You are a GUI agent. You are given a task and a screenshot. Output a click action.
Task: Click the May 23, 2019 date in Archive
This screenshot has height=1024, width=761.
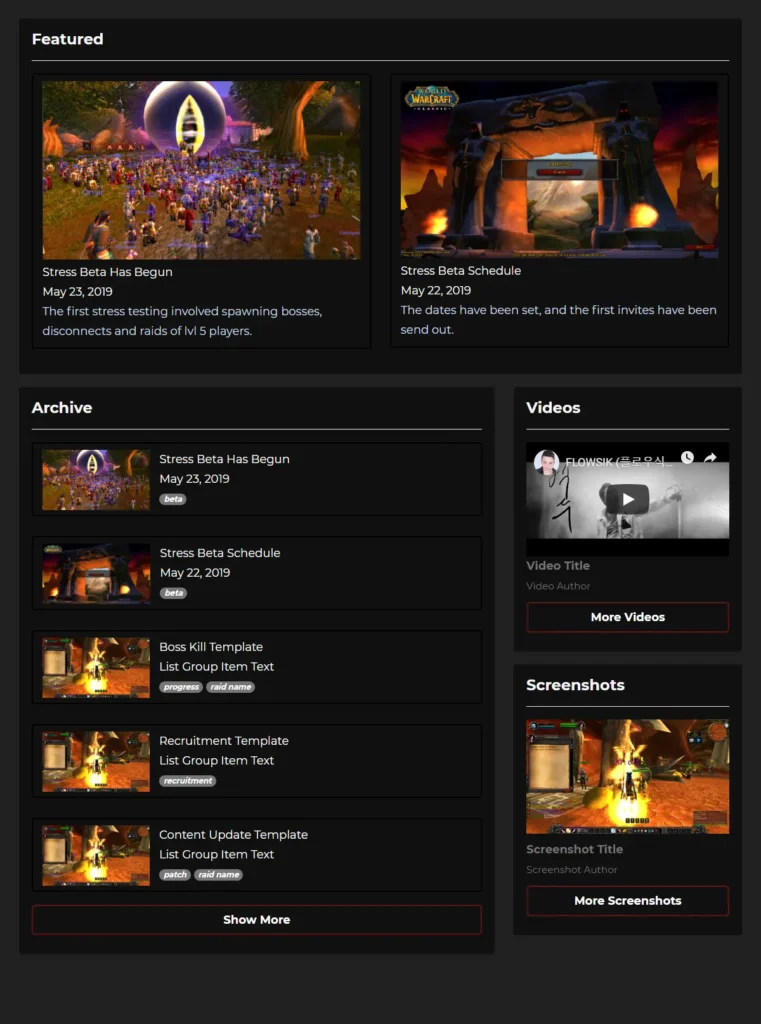point(194,479)
